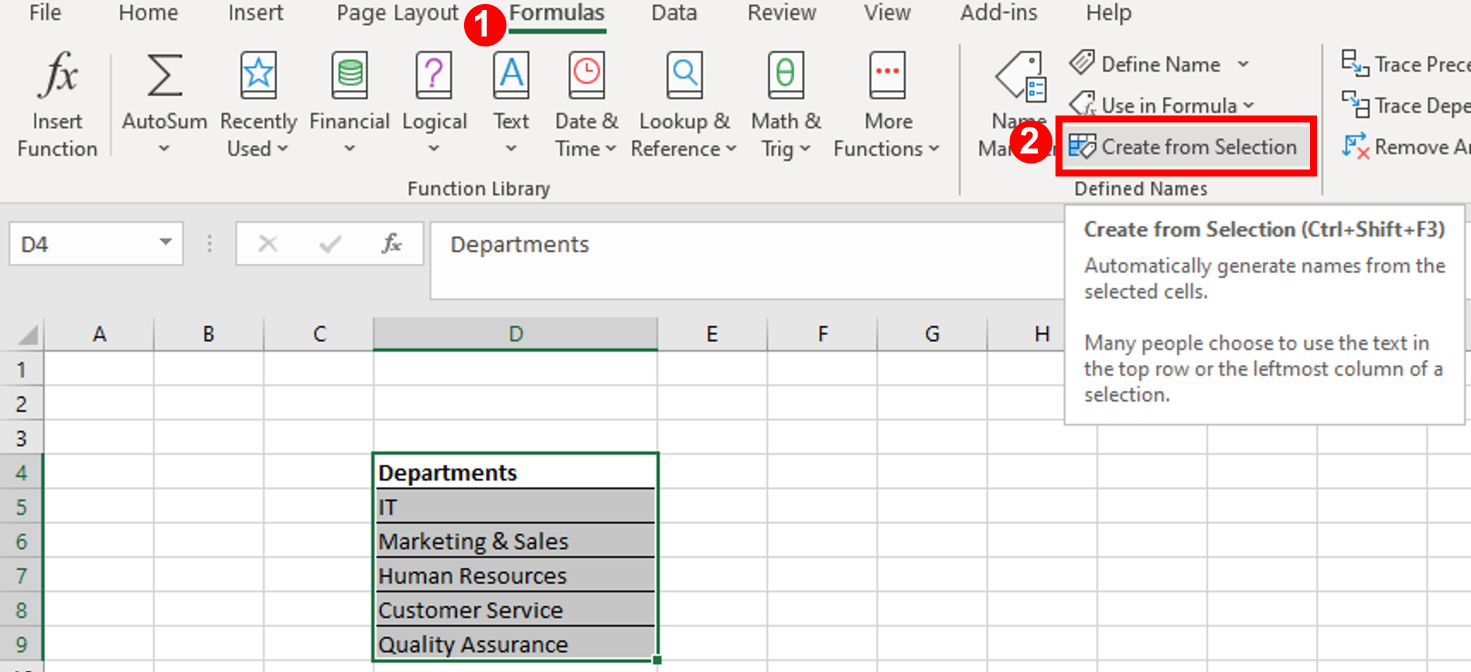Image resolution: width=1471 pixels, height=672 pixels.
Task: Open Lookup & Reference magnifier icon
Action: (x=685, y=76)
